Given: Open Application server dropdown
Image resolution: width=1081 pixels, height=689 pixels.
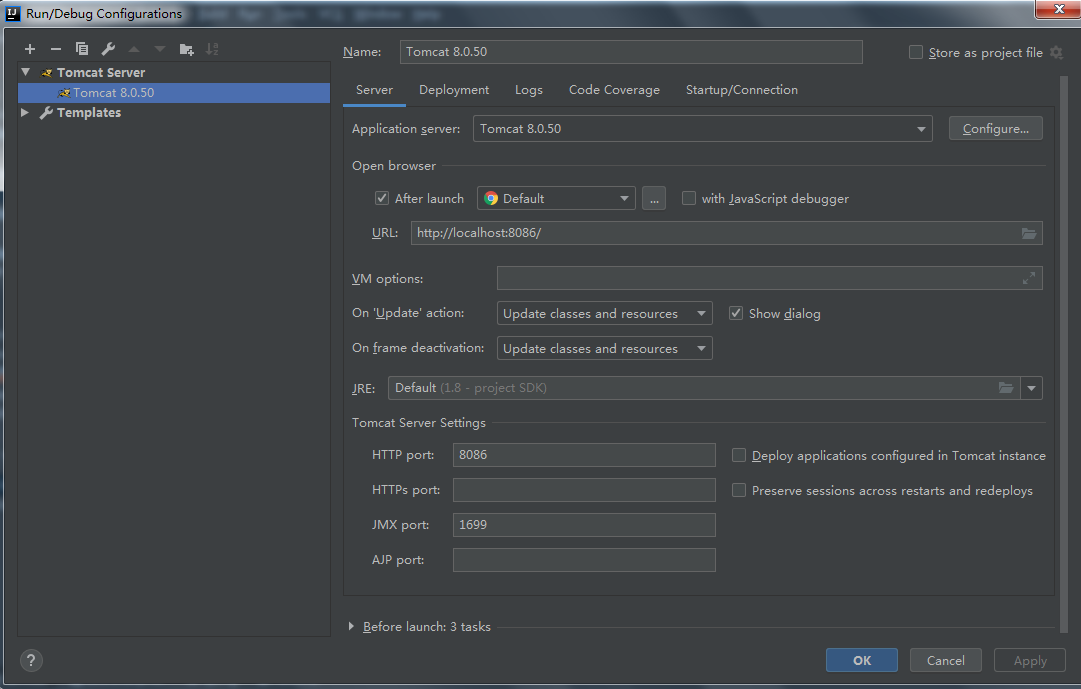Looking at the screenshot, I should pyautogui.click(x=703, y=129).
